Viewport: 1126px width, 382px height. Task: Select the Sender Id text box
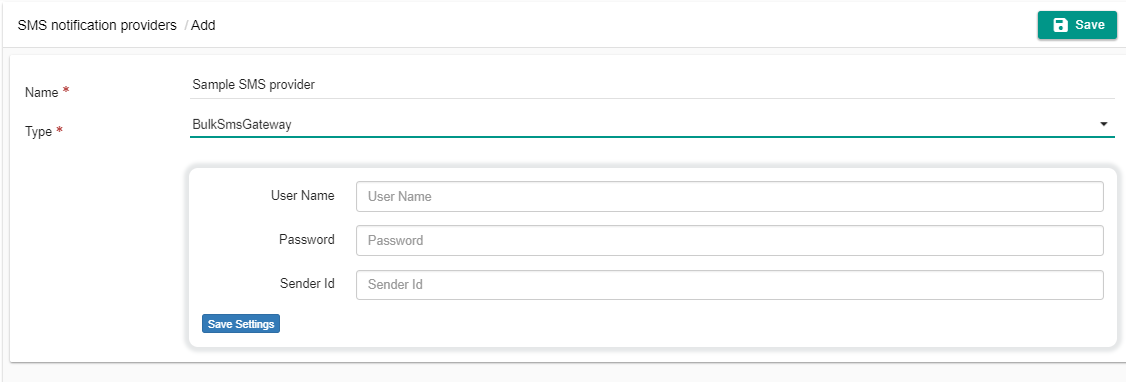point(730,284)
